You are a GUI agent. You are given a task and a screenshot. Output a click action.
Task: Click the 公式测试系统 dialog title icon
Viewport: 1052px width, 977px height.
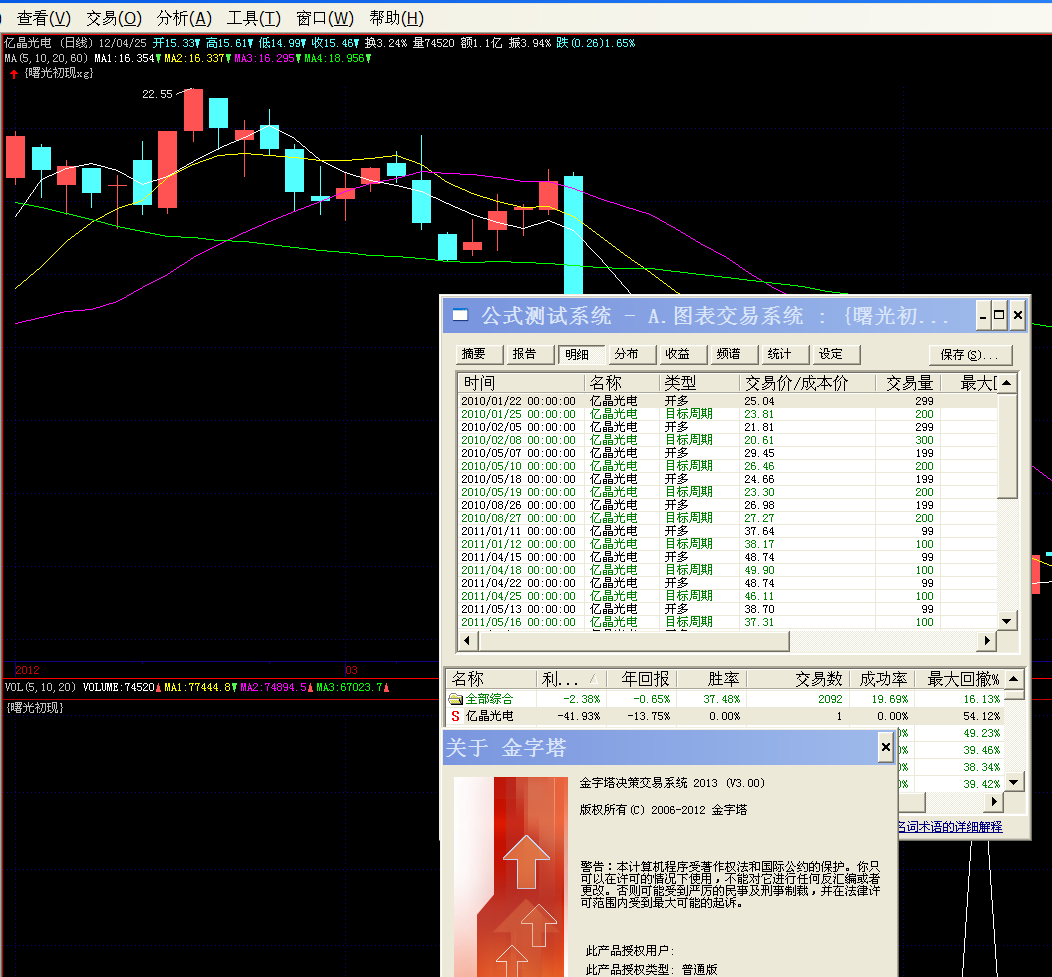coord(460,316)
